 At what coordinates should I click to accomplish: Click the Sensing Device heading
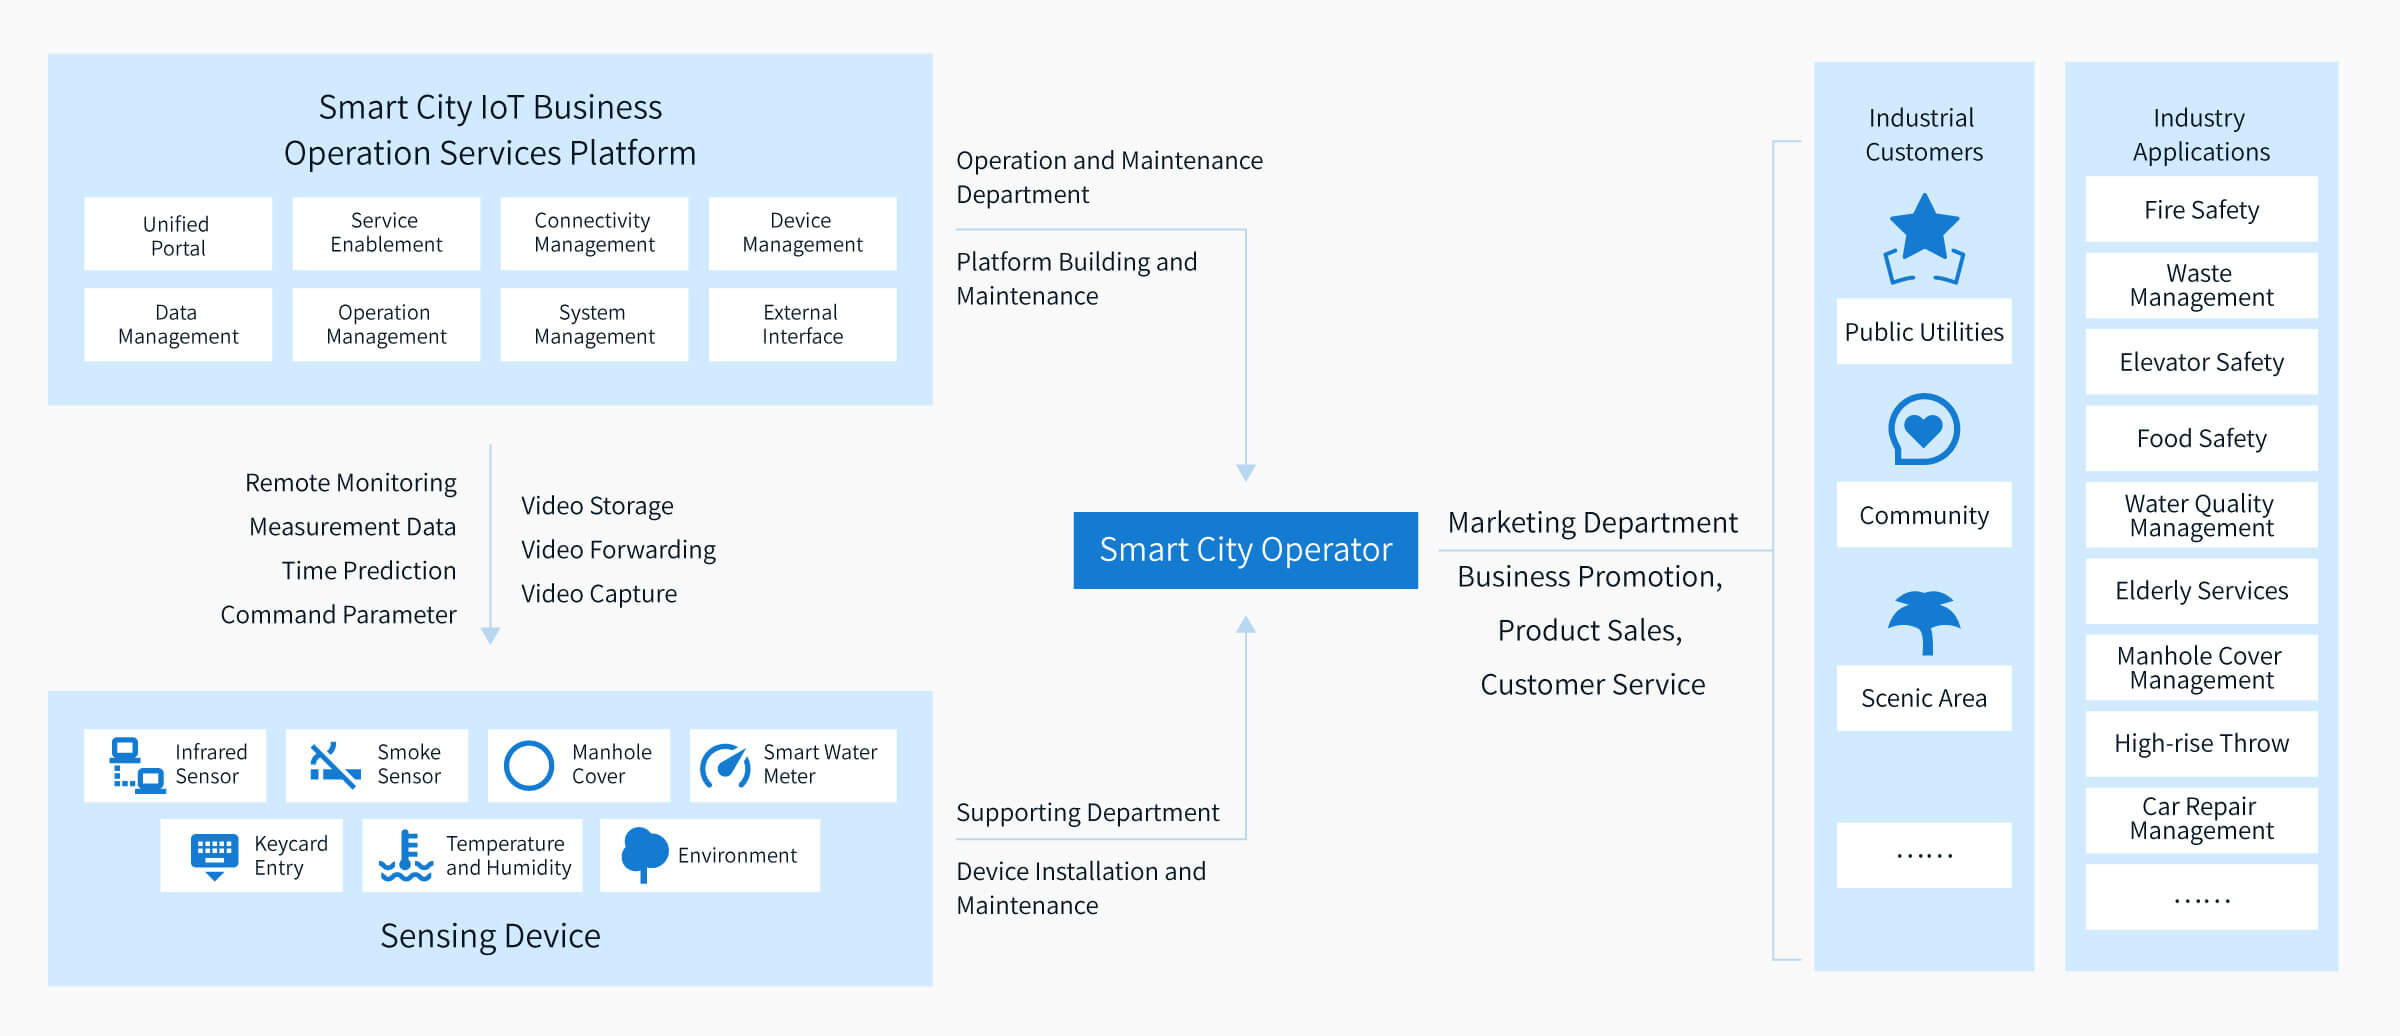[x=490, y=936]
